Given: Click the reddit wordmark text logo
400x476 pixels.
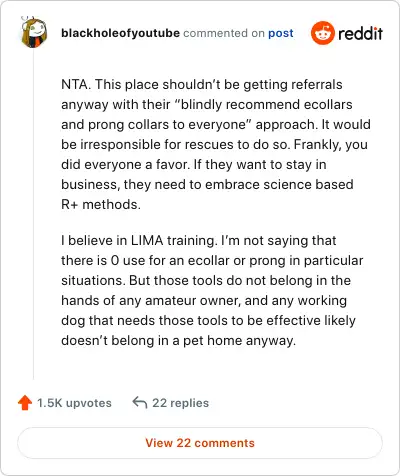Looking at the screenshot, I should [360, 33].
